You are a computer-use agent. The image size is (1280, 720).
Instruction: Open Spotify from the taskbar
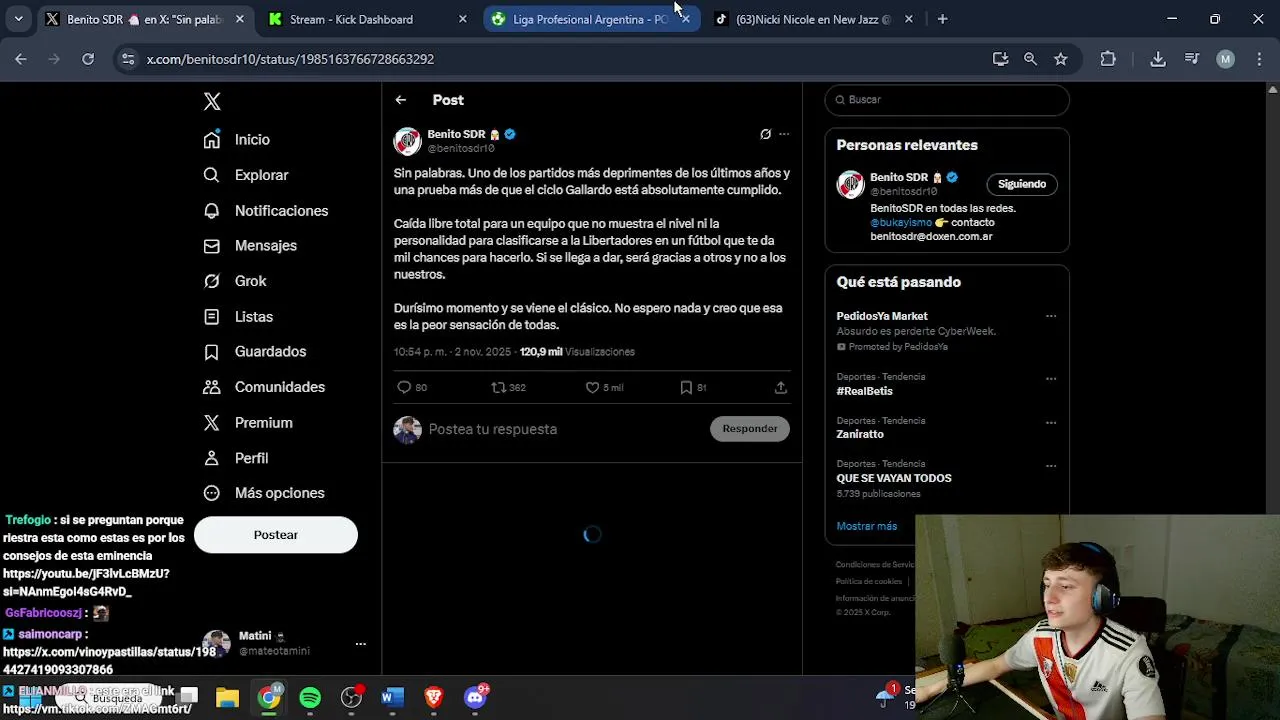coord(310,697)
